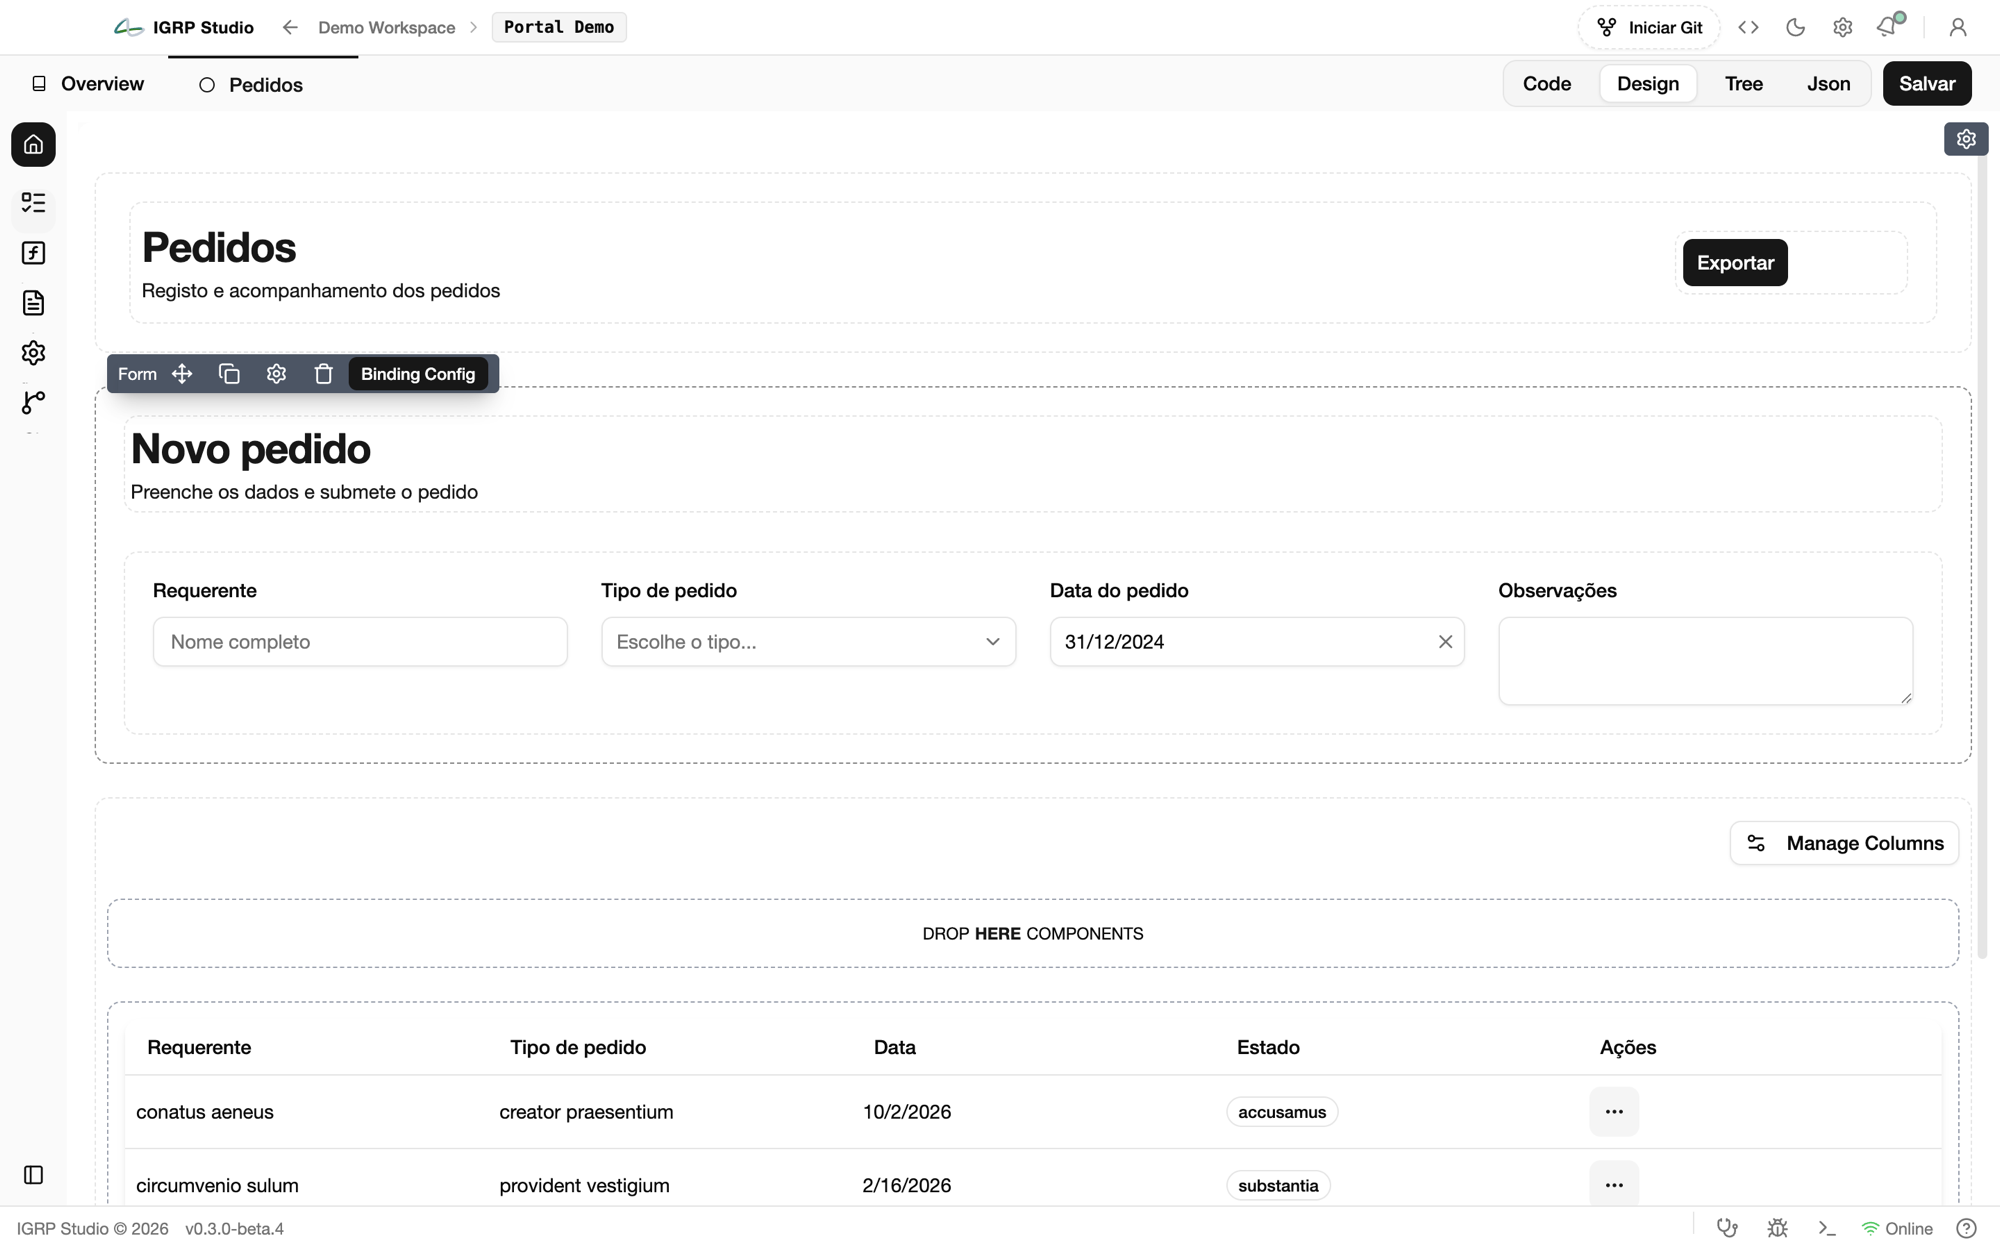Click the Demo Workspace breadcrumb link
This screenshot has width=2000, height=1250.
coord(386,27)
